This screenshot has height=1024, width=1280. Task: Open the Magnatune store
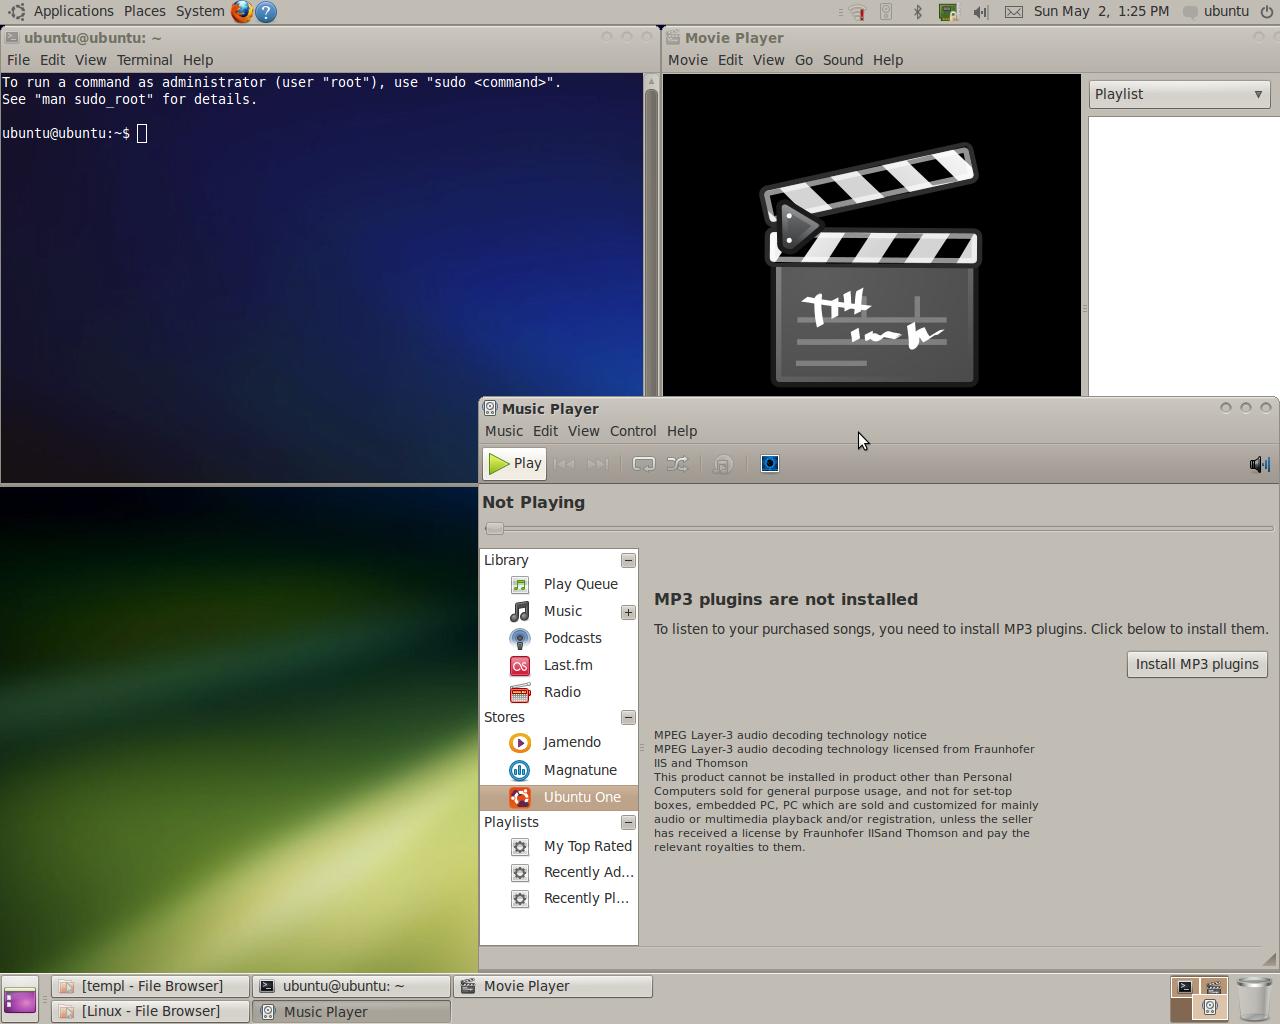tap(559, 770)
